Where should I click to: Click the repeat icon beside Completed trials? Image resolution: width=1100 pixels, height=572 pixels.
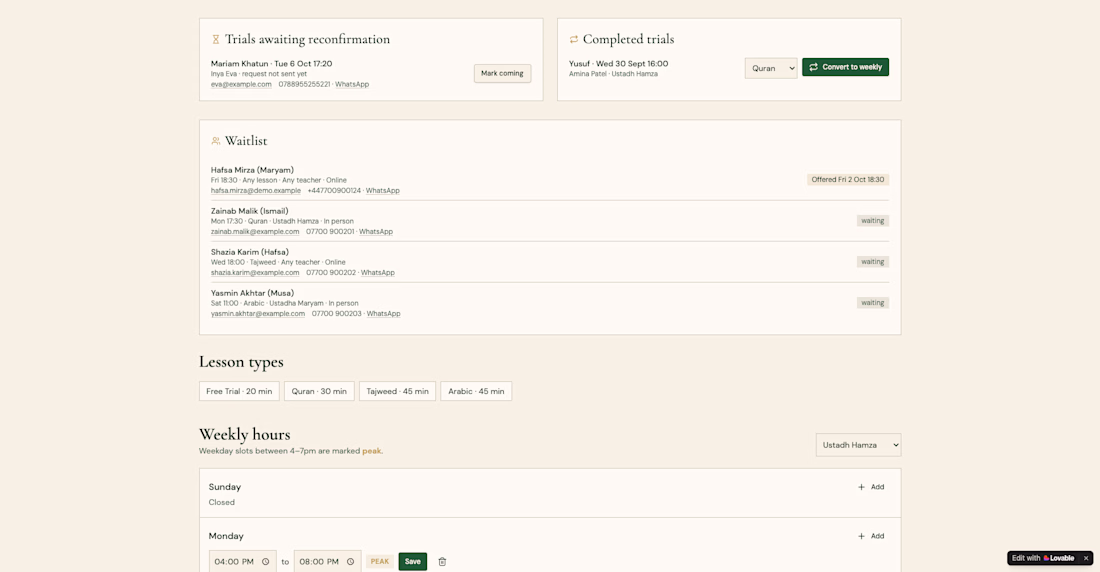coord(574,39)
